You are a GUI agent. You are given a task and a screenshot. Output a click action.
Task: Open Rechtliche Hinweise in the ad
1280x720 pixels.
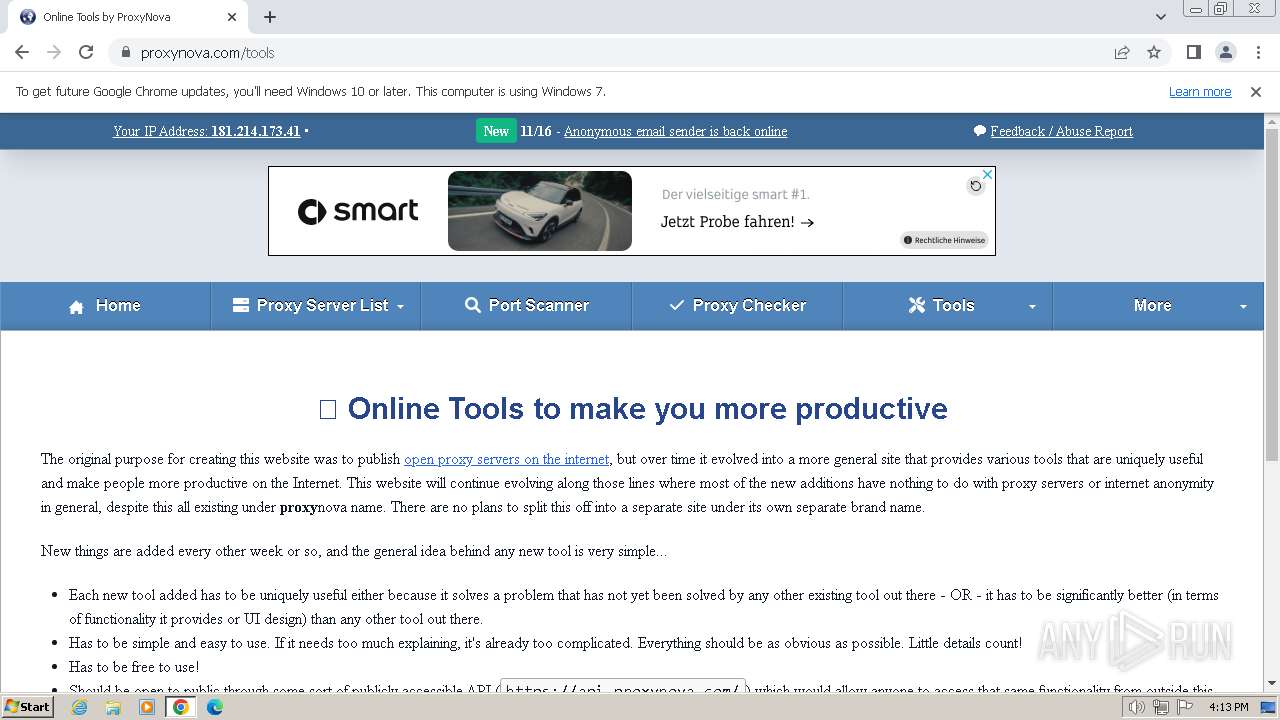(944, 240)
